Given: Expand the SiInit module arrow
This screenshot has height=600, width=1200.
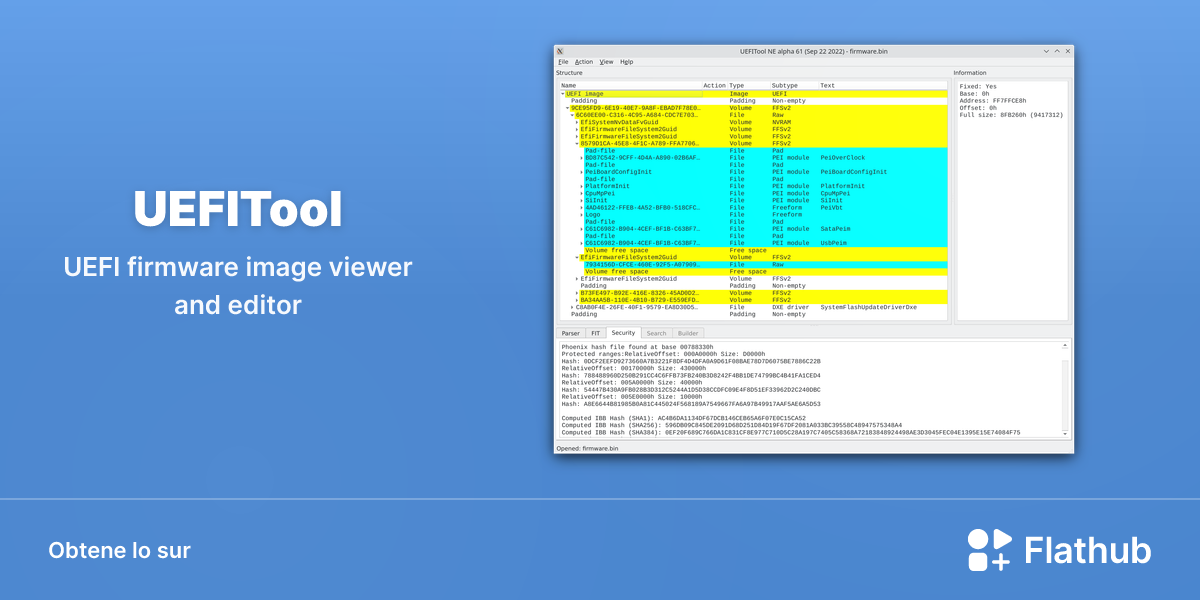Looking at the screenshot, I should click(582, 200).
